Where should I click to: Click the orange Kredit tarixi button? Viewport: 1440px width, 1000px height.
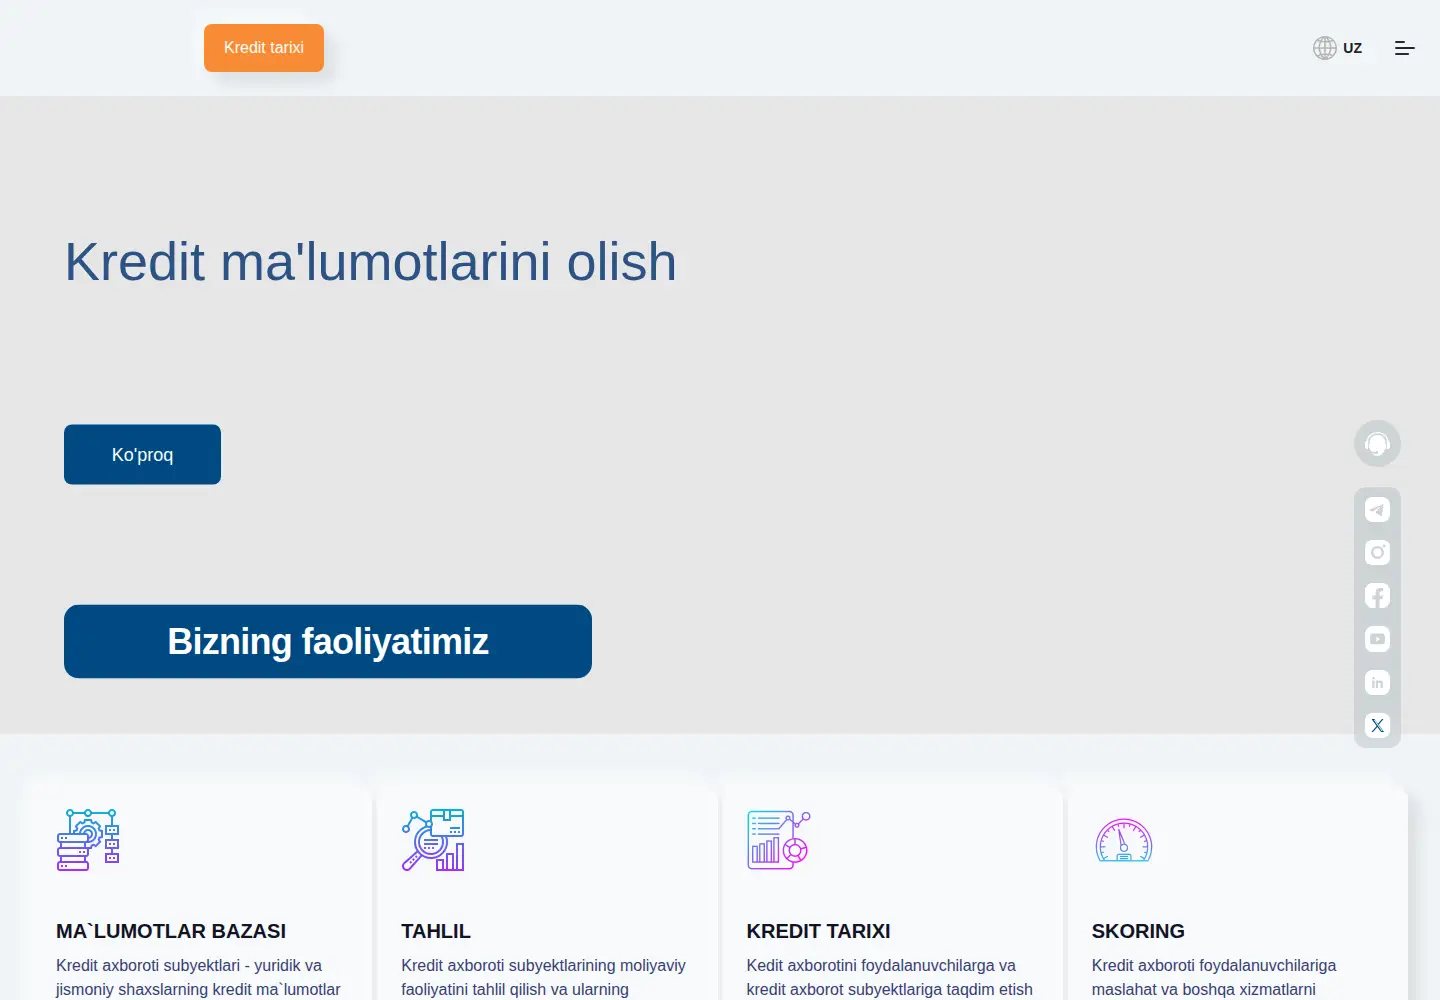point(264,48)
